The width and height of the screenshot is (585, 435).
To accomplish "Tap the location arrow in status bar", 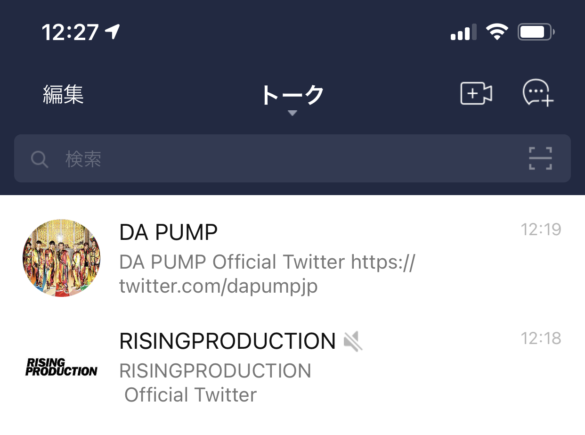I will (x=112, y=32).
